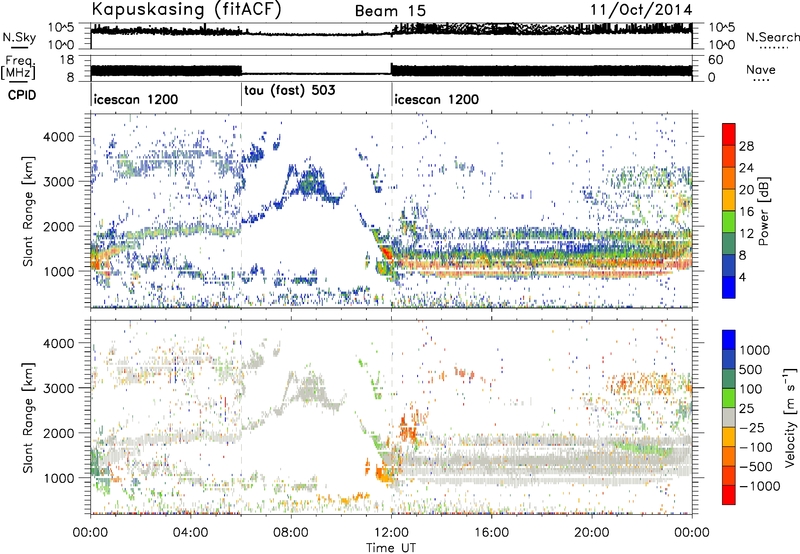Select the Time UT axis title
The width and height of the screenshot is (800, 554).
tap(391, 548)
